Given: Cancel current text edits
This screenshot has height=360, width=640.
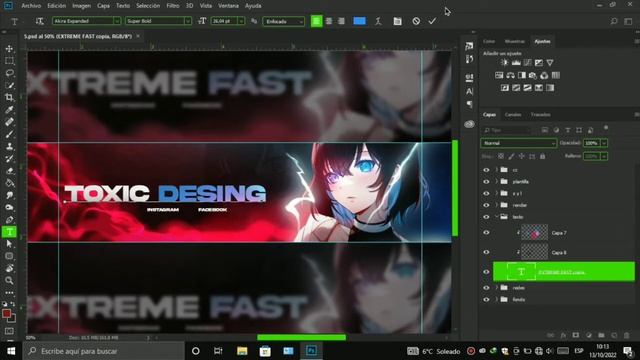Looking at the screenshot, I should (x=416, y=21).
